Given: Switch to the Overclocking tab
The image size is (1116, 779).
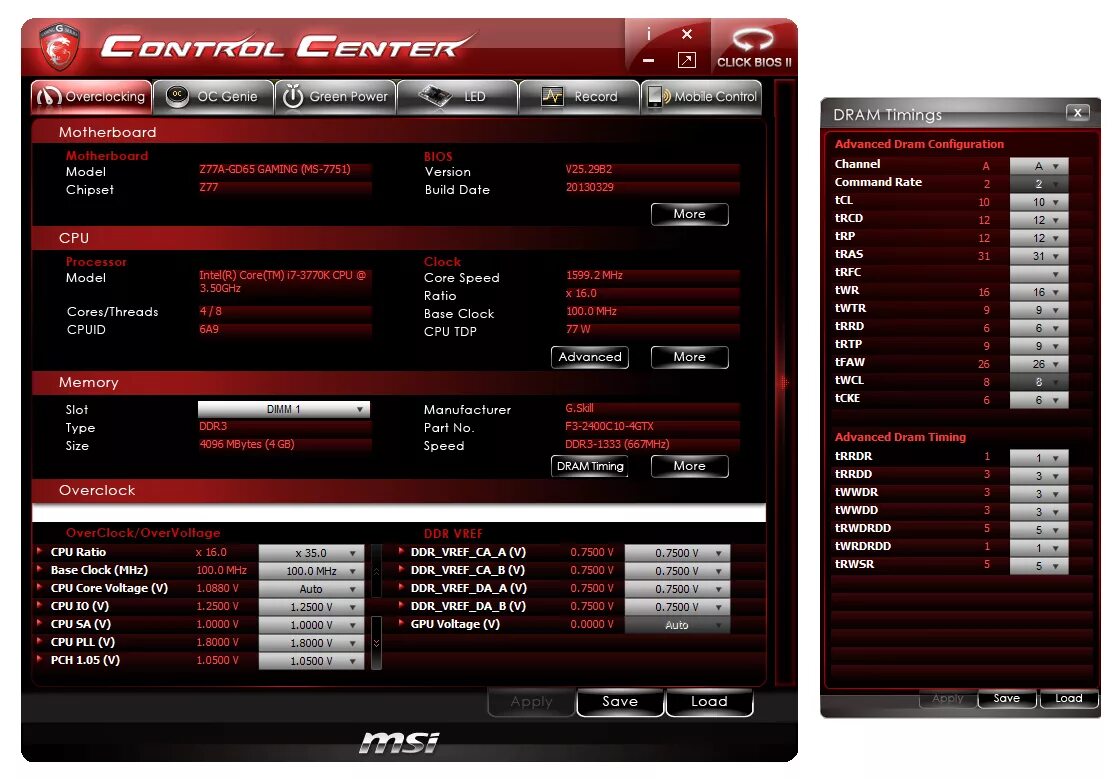Looking at the screenshot, I should coord(91,97).
